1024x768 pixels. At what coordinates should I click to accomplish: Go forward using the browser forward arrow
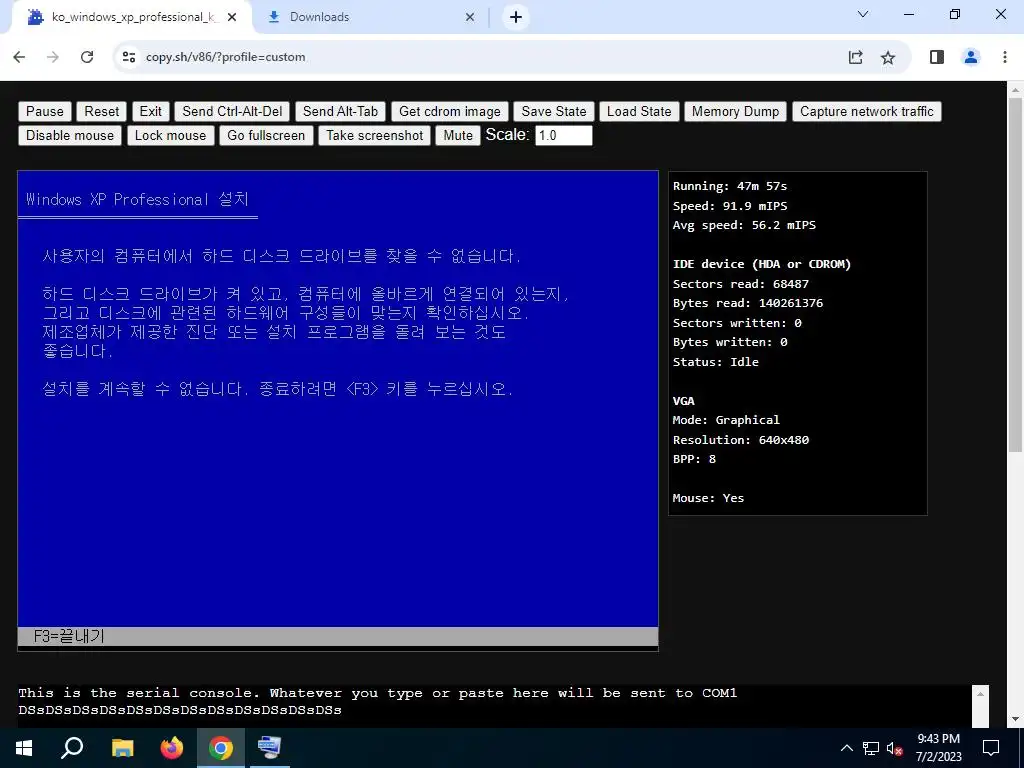(x=53, y=57)
